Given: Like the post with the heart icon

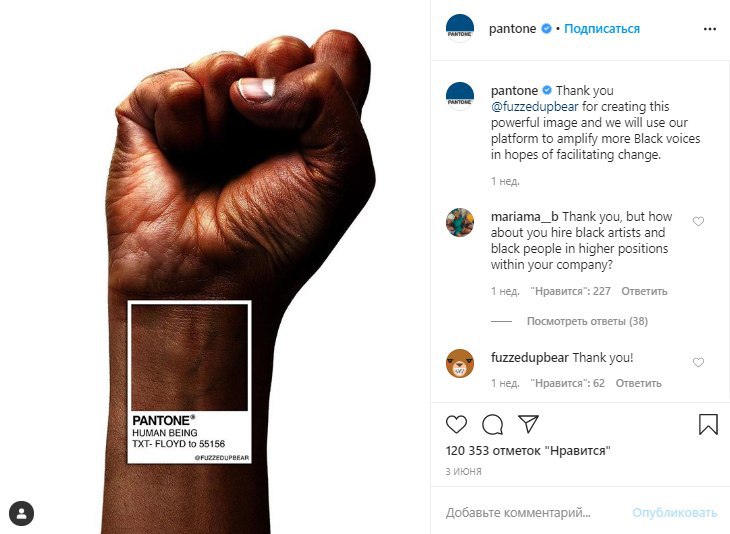Looking at the screenshot, I should click(456, 424).
